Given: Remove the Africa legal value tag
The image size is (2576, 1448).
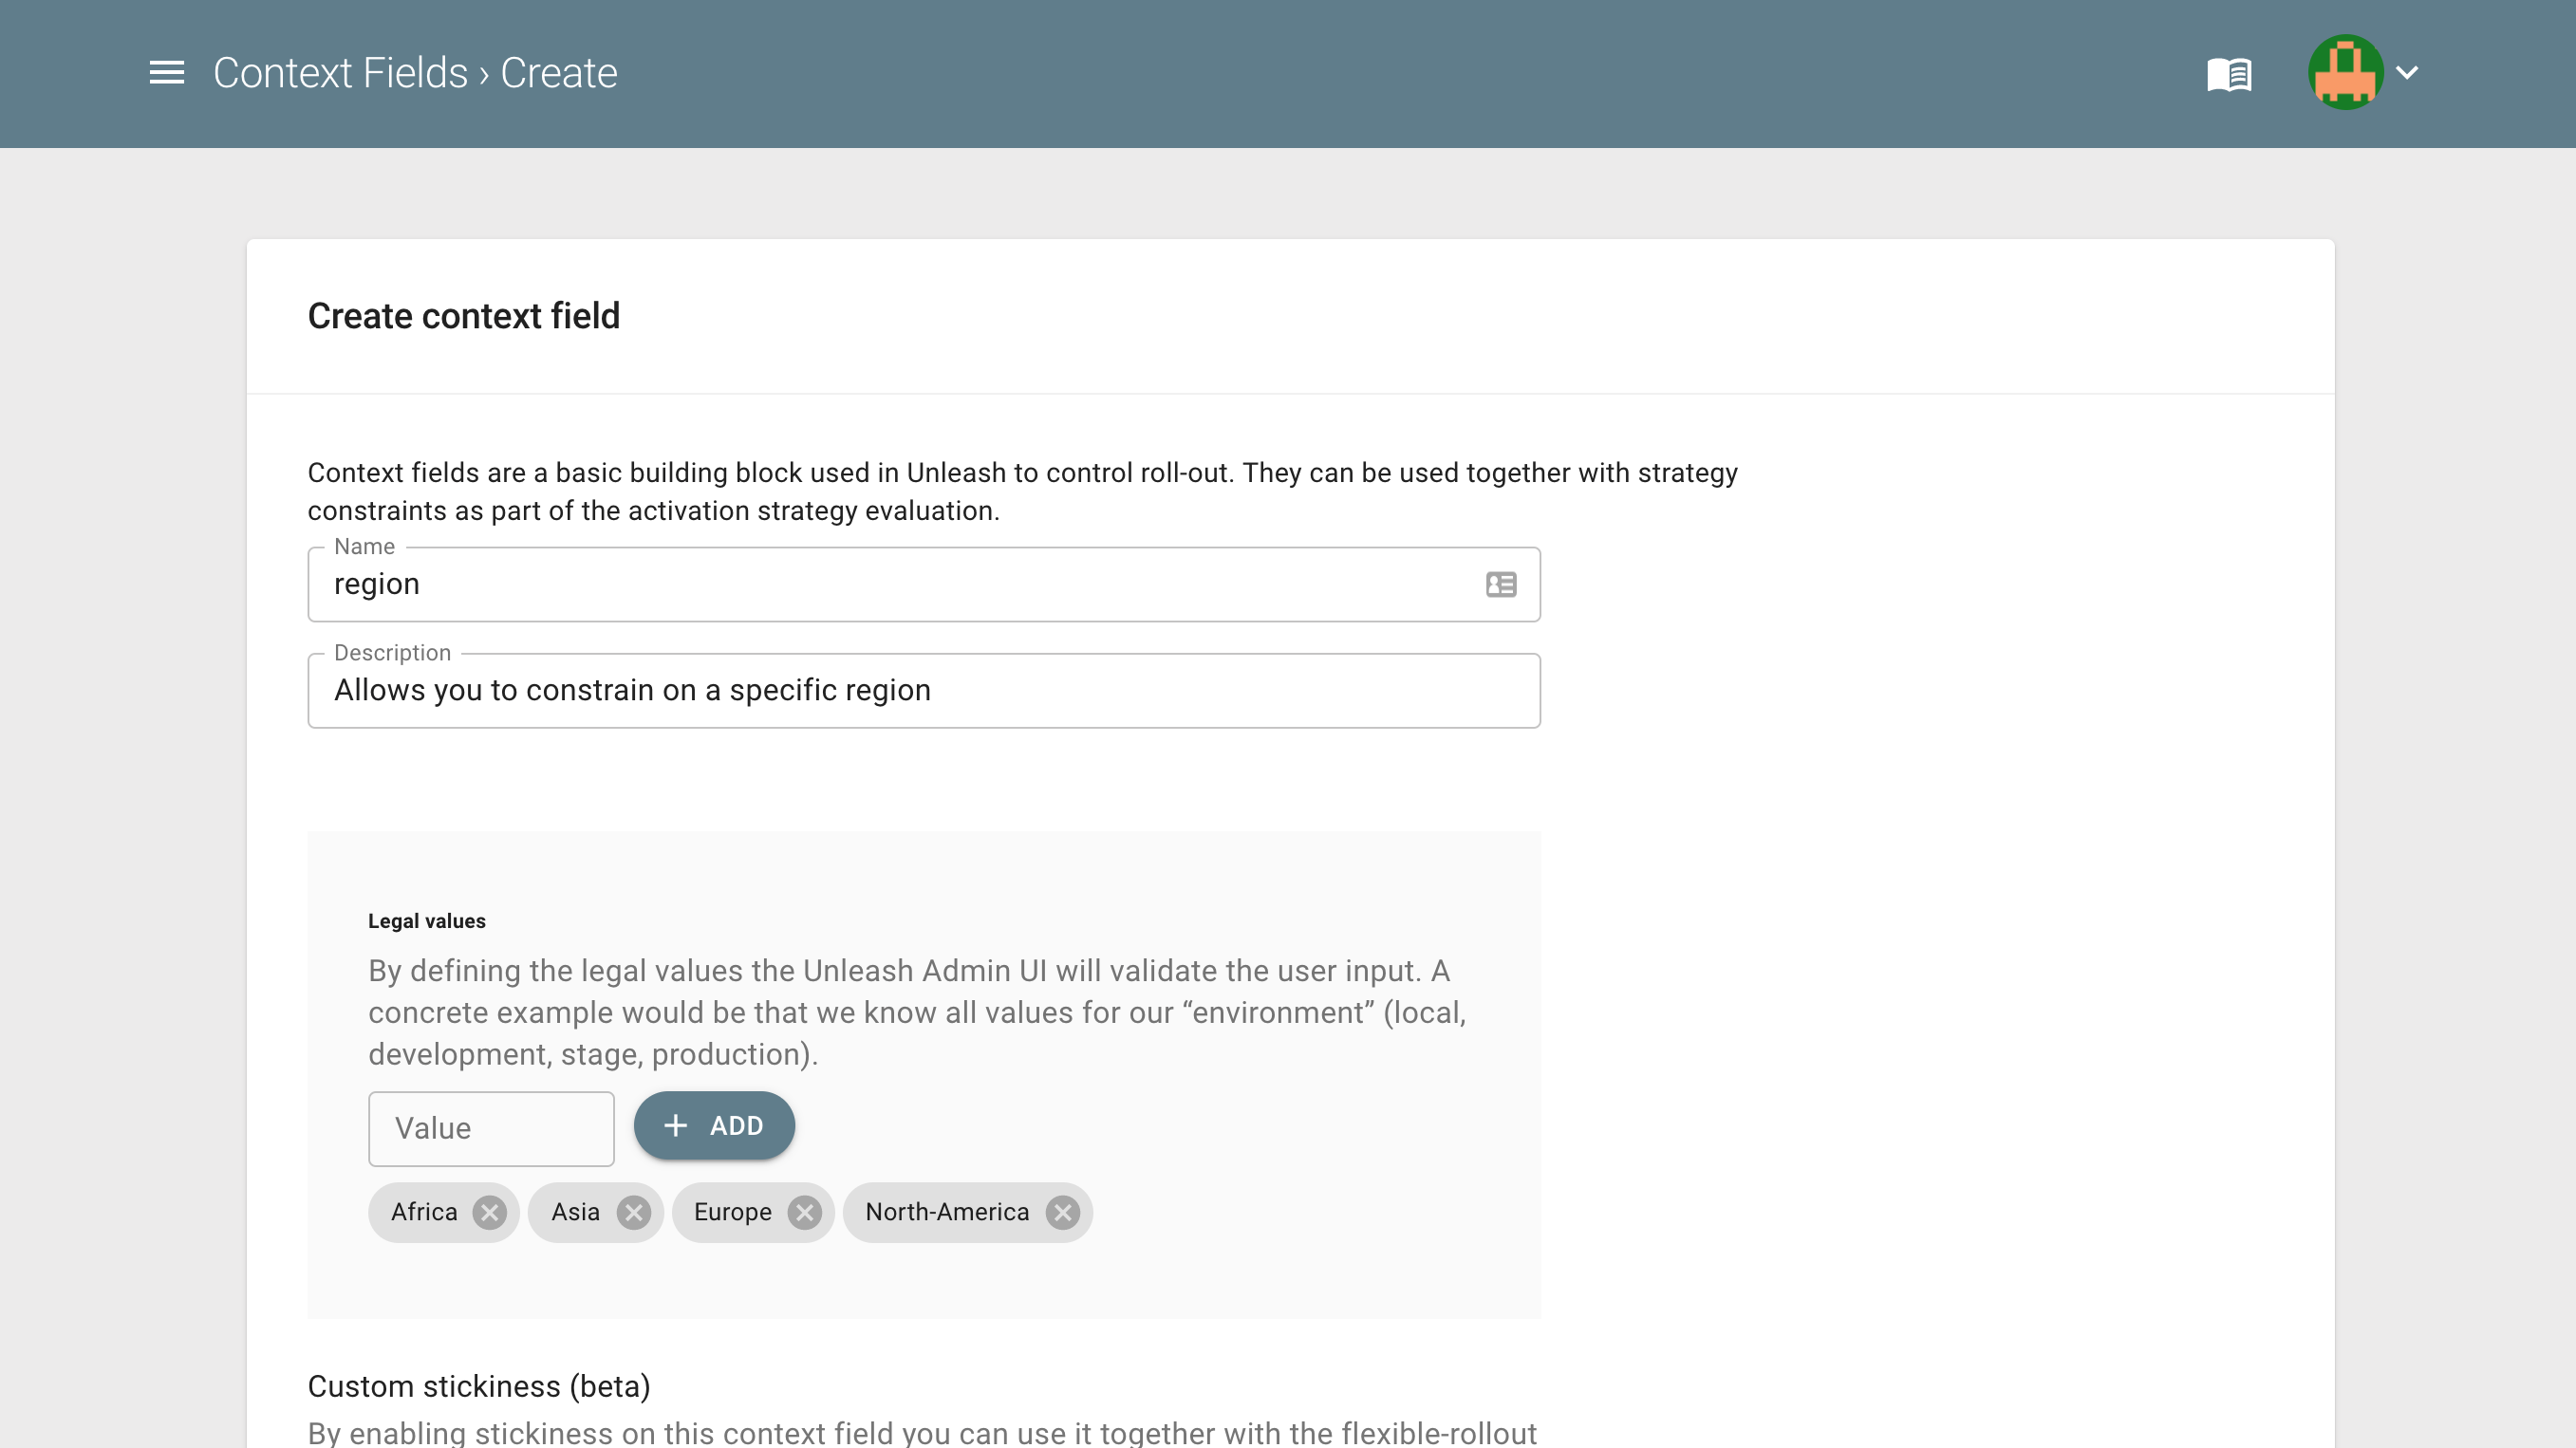Looking at the screenshot, I should (490, 1211).
